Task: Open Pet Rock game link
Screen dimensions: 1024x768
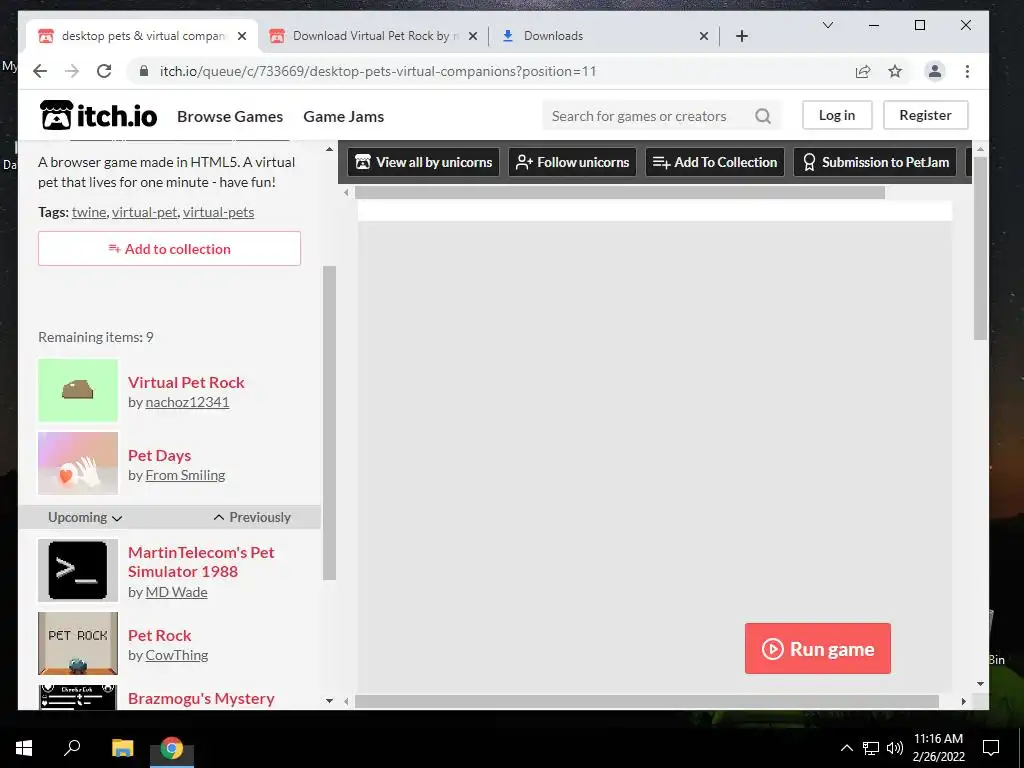Action: coord(159,635)
